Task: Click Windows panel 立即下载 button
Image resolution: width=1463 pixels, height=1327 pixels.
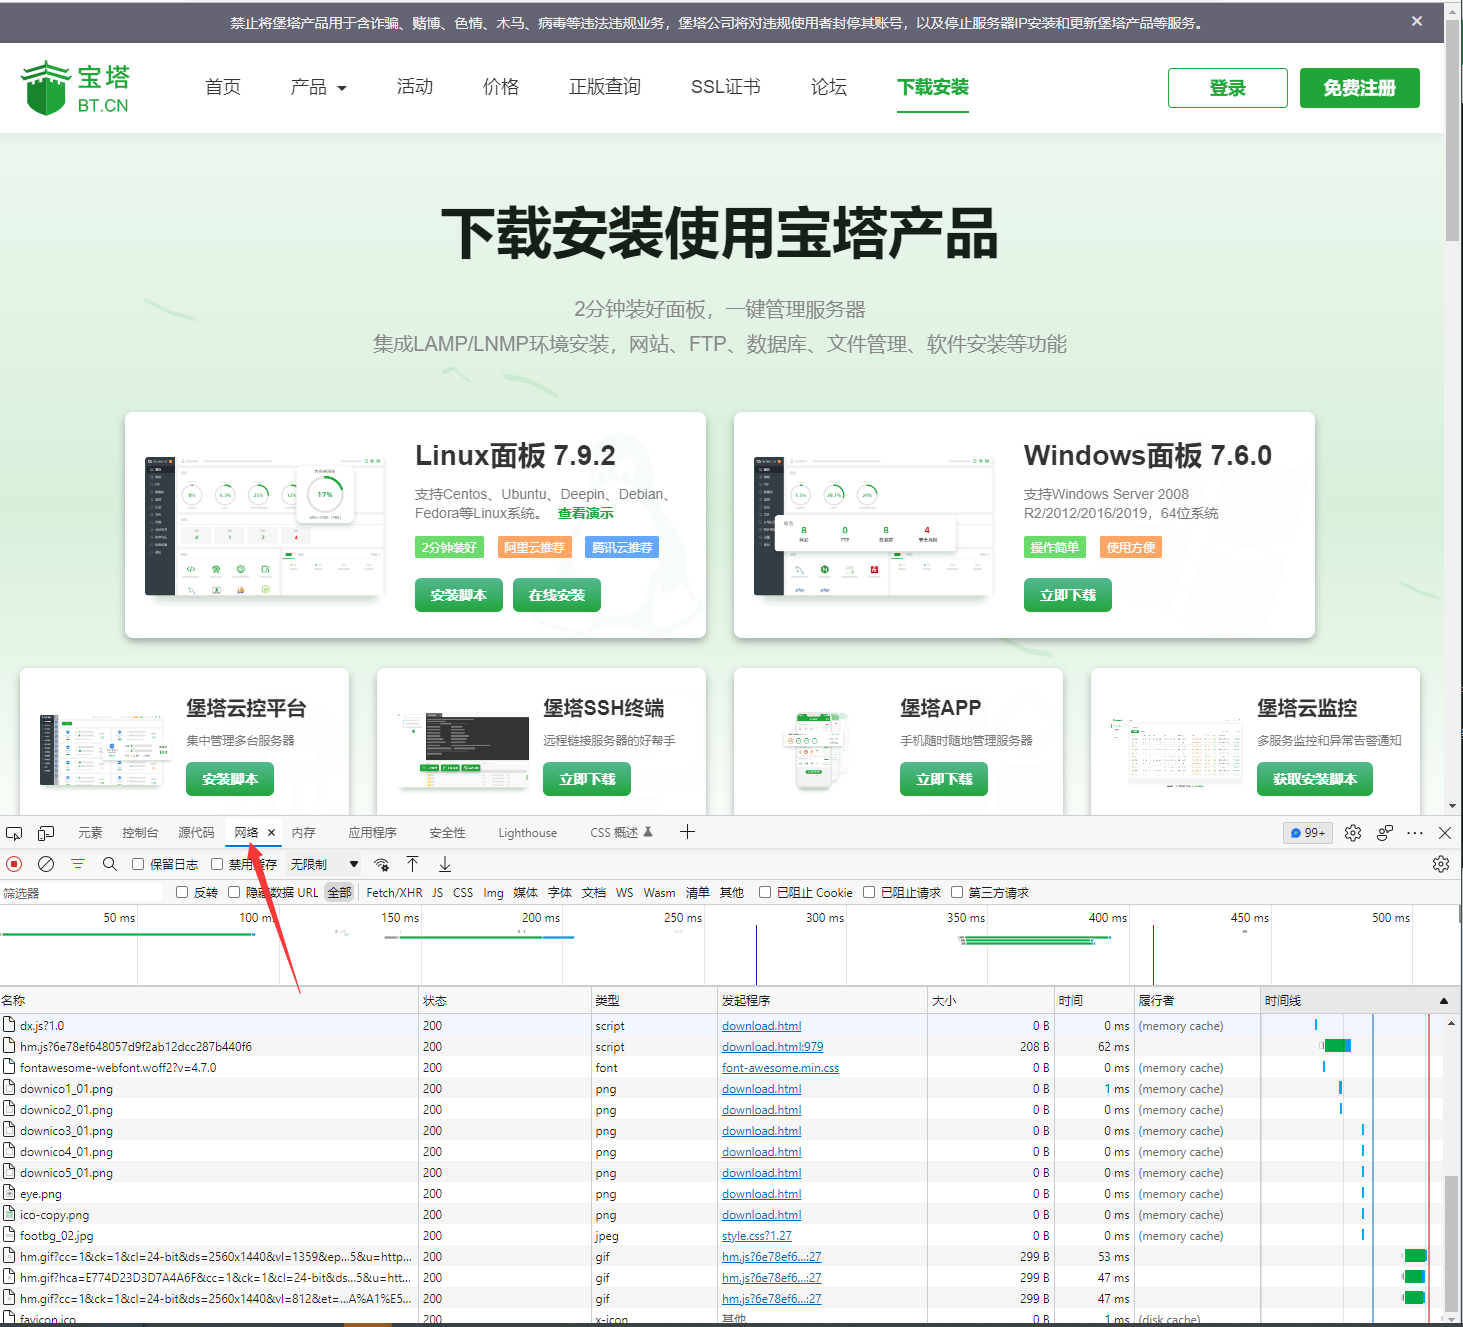Action: pyautogui.click(x=1067, y=595)
